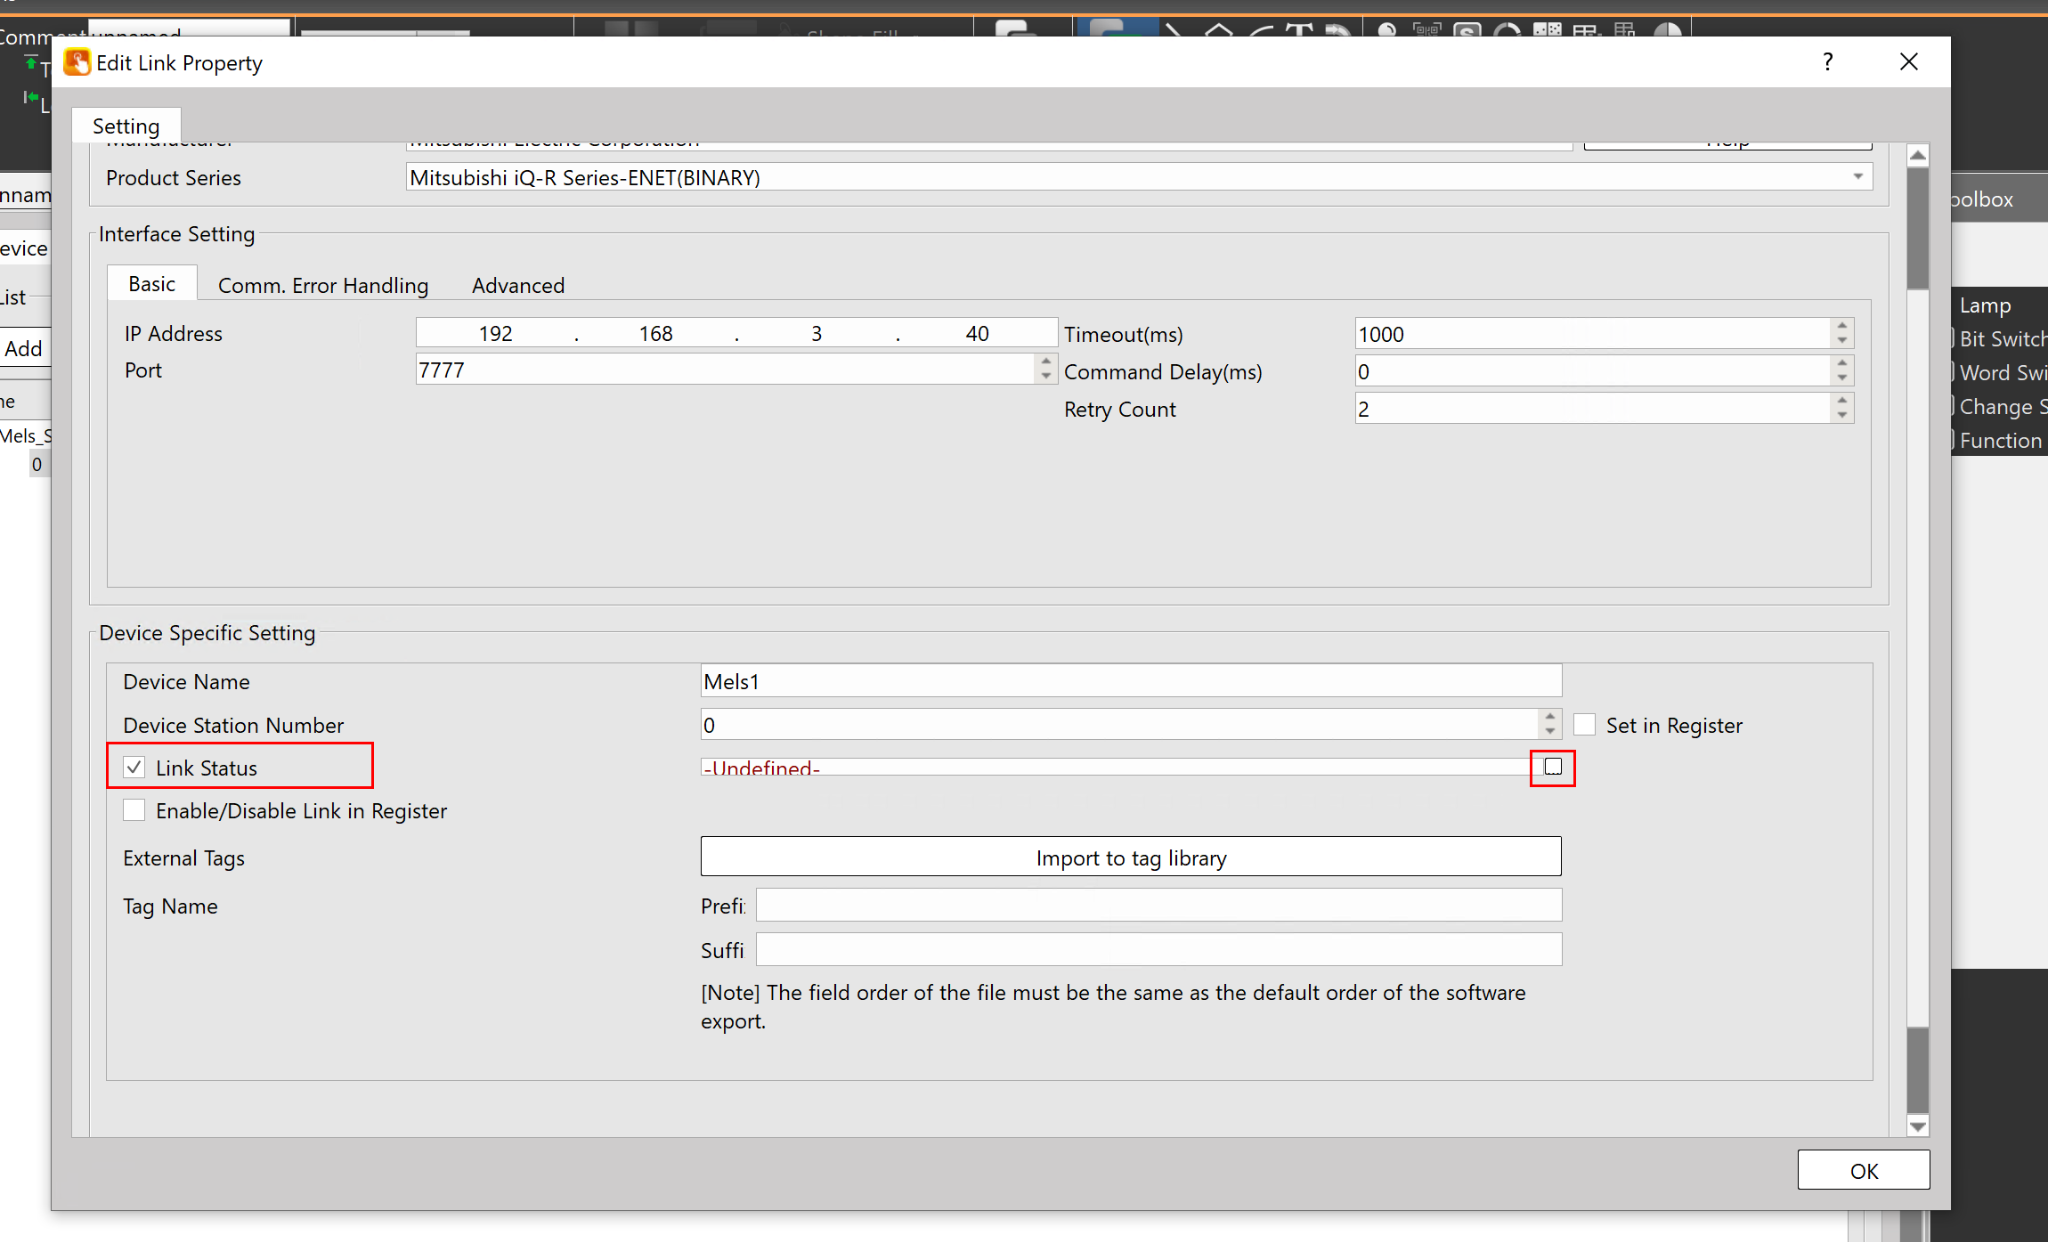Increase the Timeout(ms) value with up arrow
The image size is (2048, 1242).
pos(1842,326)
